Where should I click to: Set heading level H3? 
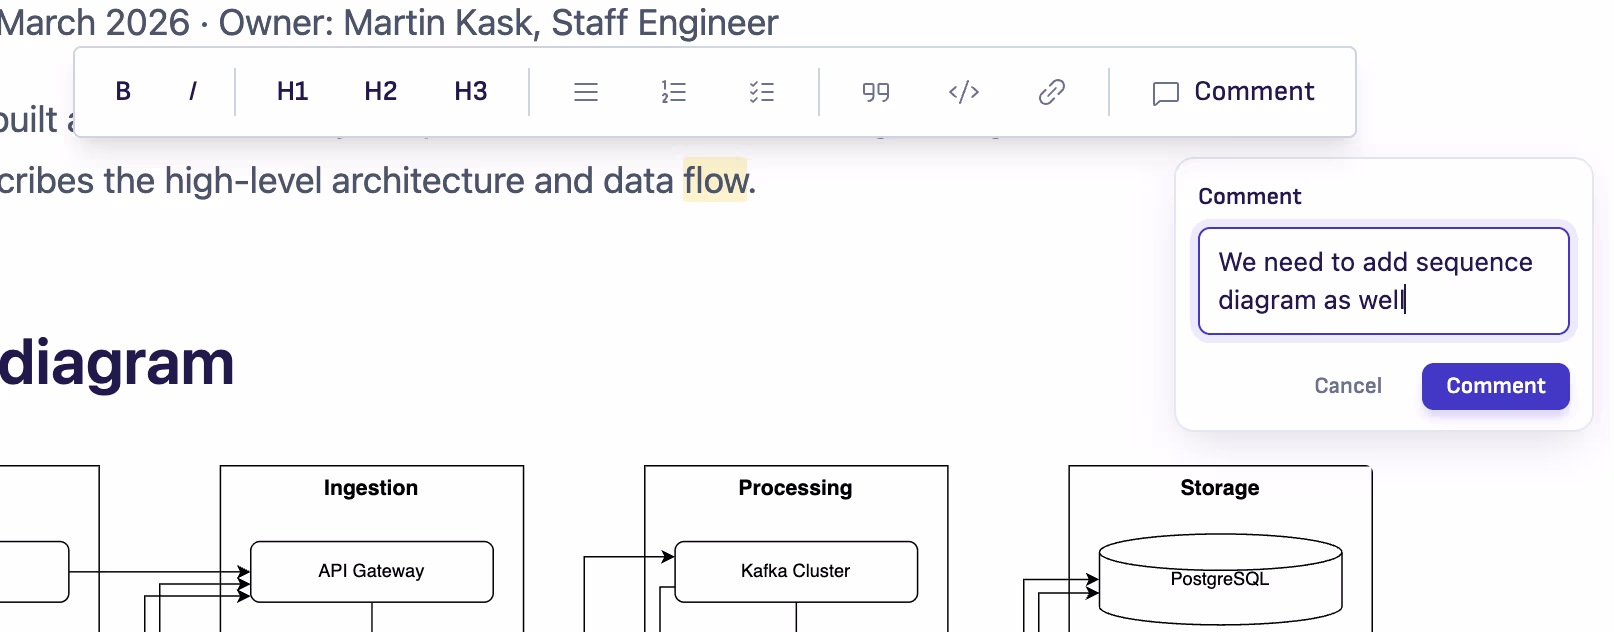pos(471,92)
